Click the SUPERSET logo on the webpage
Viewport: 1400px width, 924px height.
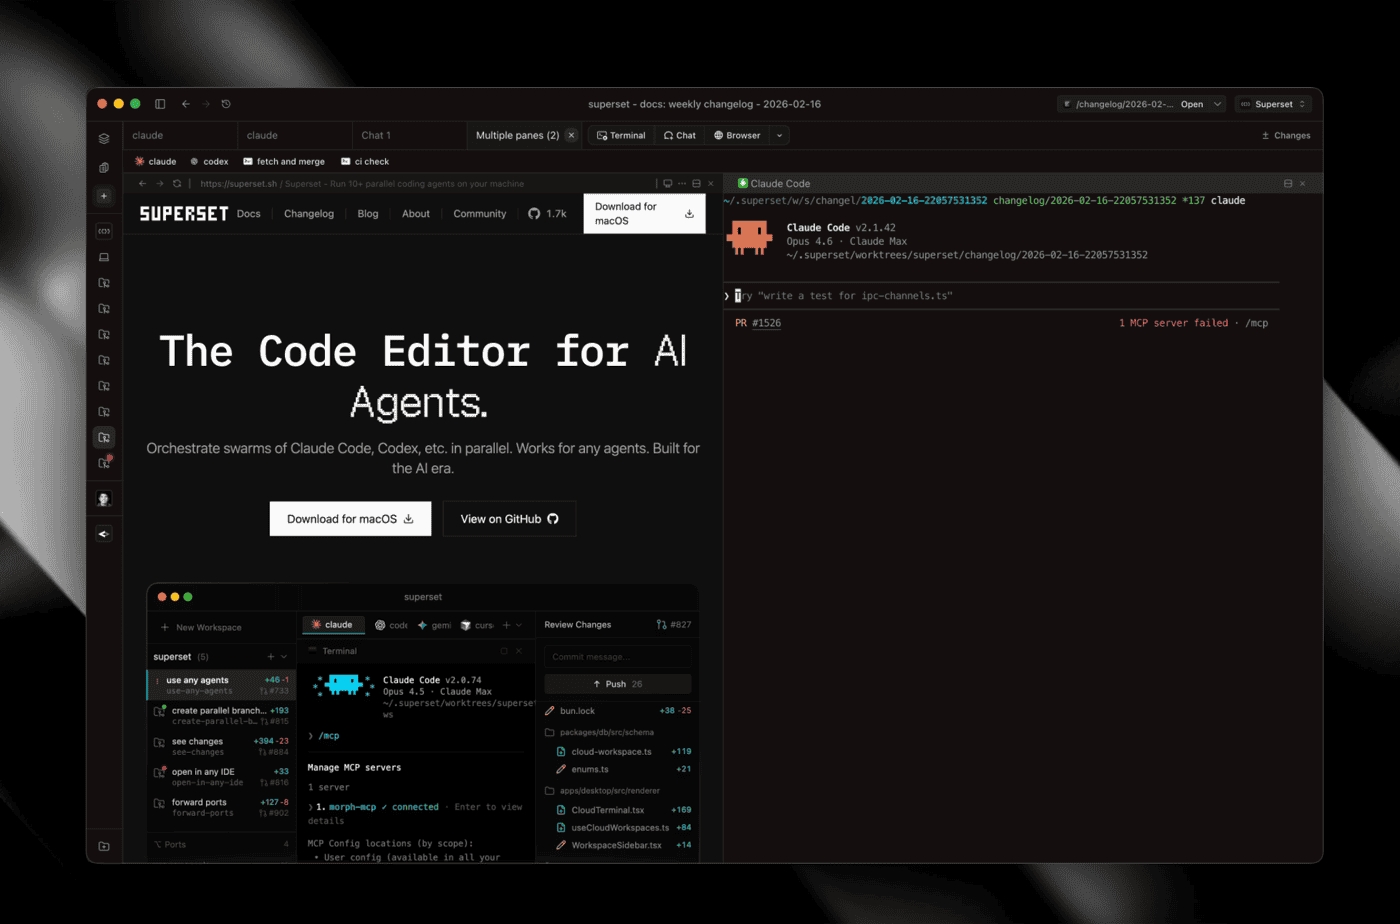tap(184, 213)
